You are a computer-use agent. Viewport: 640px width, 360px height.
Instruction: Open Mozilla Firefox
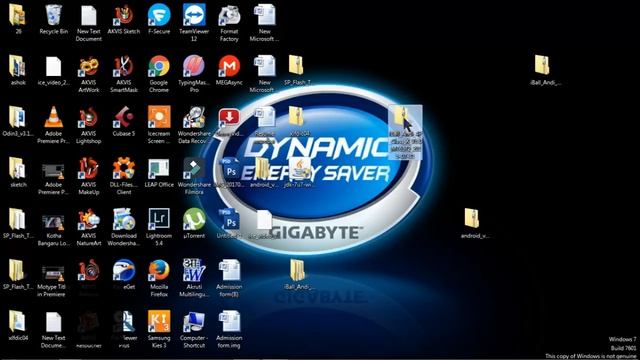pyautogui.click(x=159, y=270)
